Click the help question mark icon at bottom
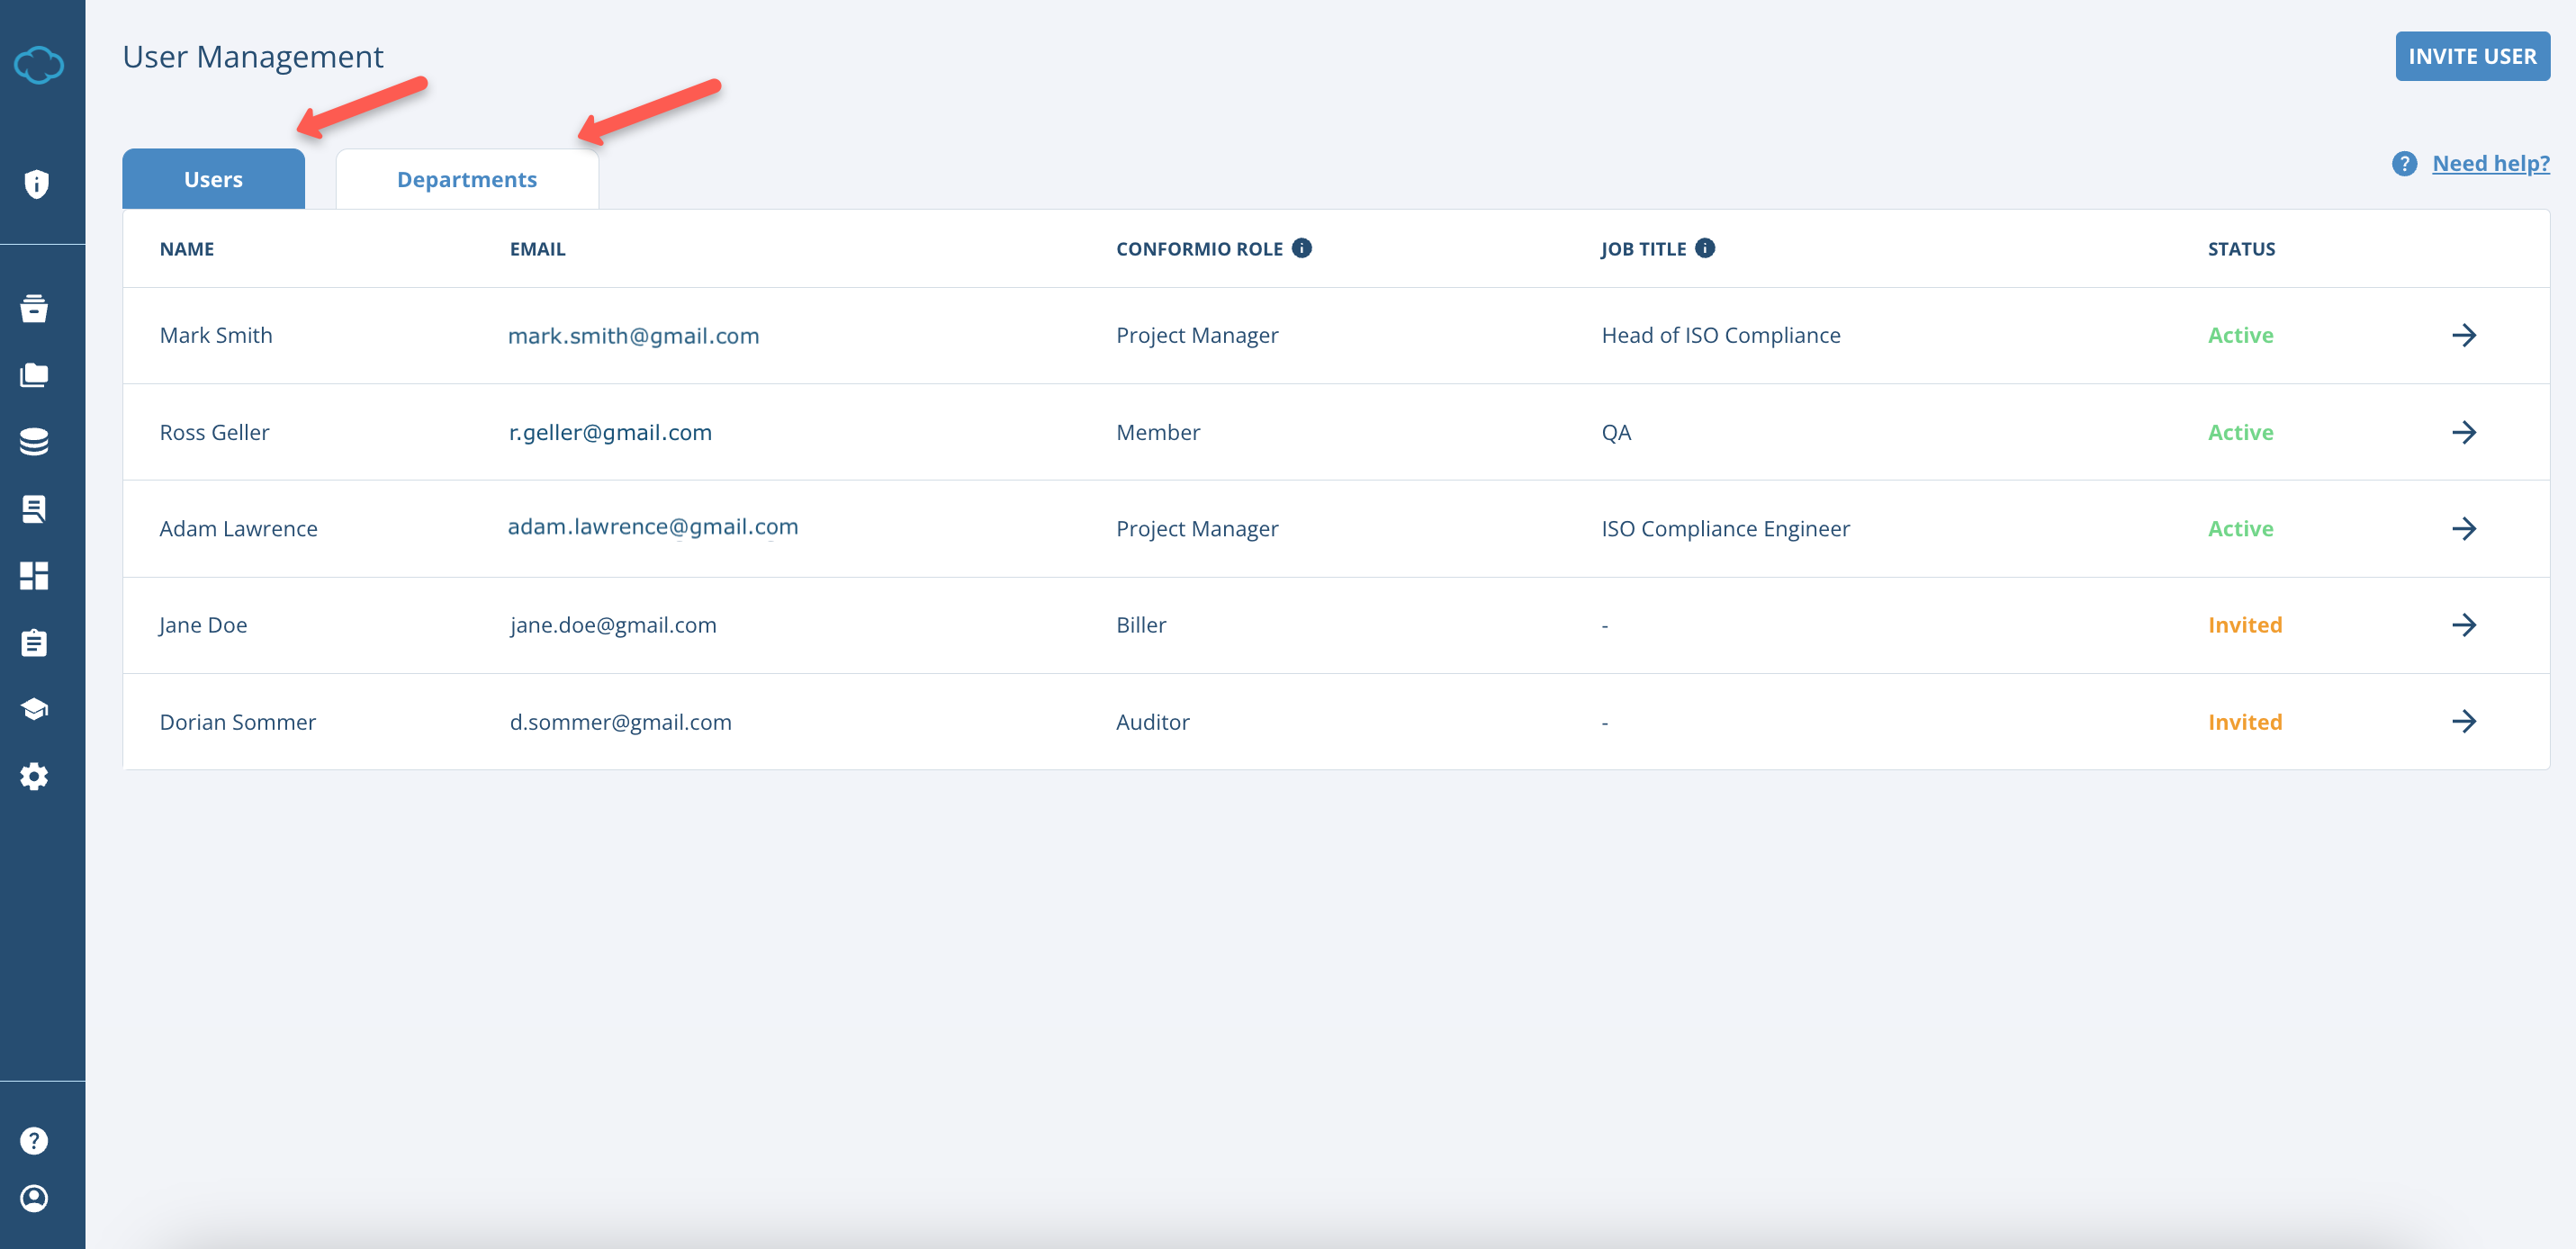Screen dimensions: 2576x1249 [x=36, y=1139]
